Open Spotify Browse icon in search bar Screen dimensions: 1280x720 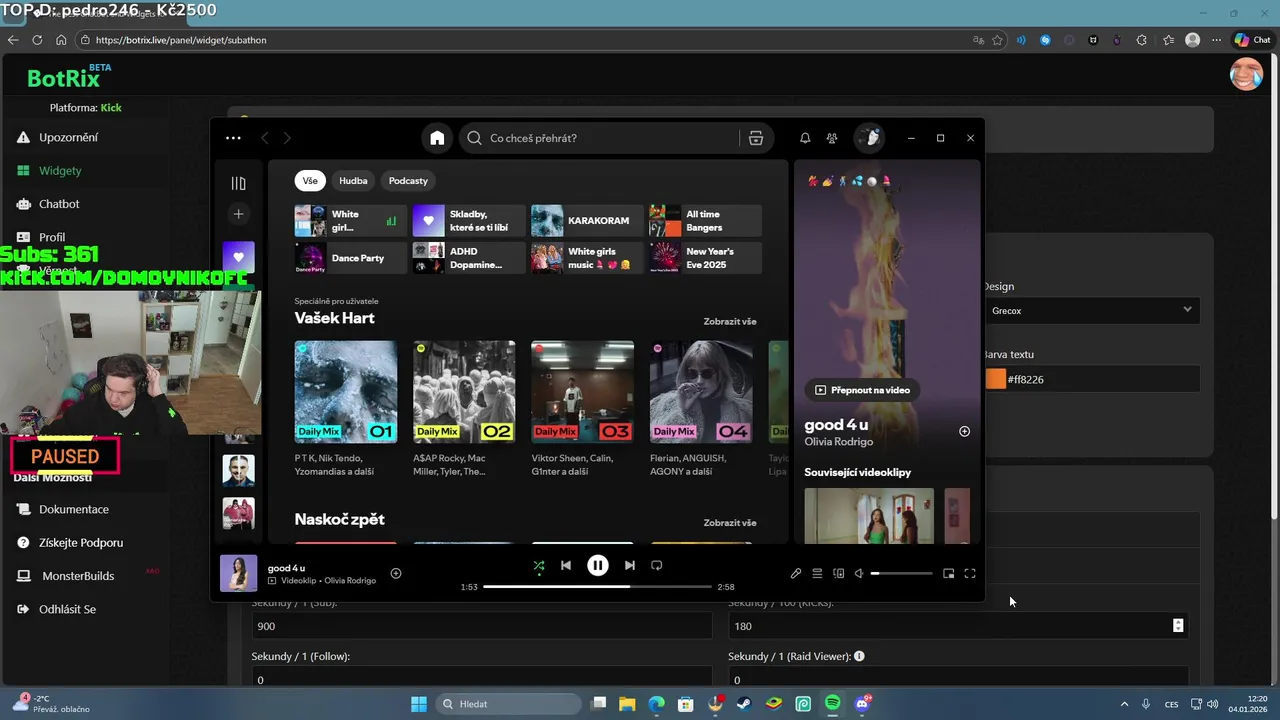[756, 138]
